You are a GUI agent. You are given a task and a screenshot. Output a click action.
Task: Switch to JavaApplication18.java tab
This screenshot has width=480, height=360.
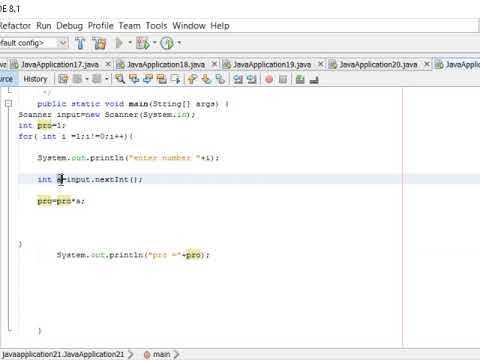(x=166, y=64)
